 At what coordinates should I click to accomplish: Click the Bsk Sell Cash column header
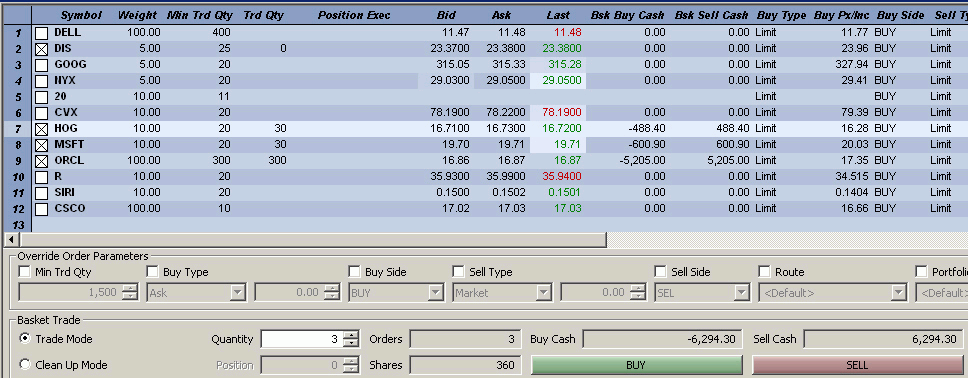click(711, 15)
